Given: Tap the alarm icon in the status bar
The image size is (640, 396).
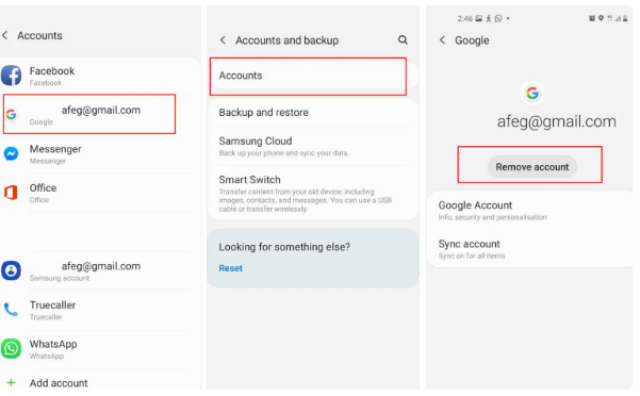Looking at the screenshot, I should coord(592,18).
